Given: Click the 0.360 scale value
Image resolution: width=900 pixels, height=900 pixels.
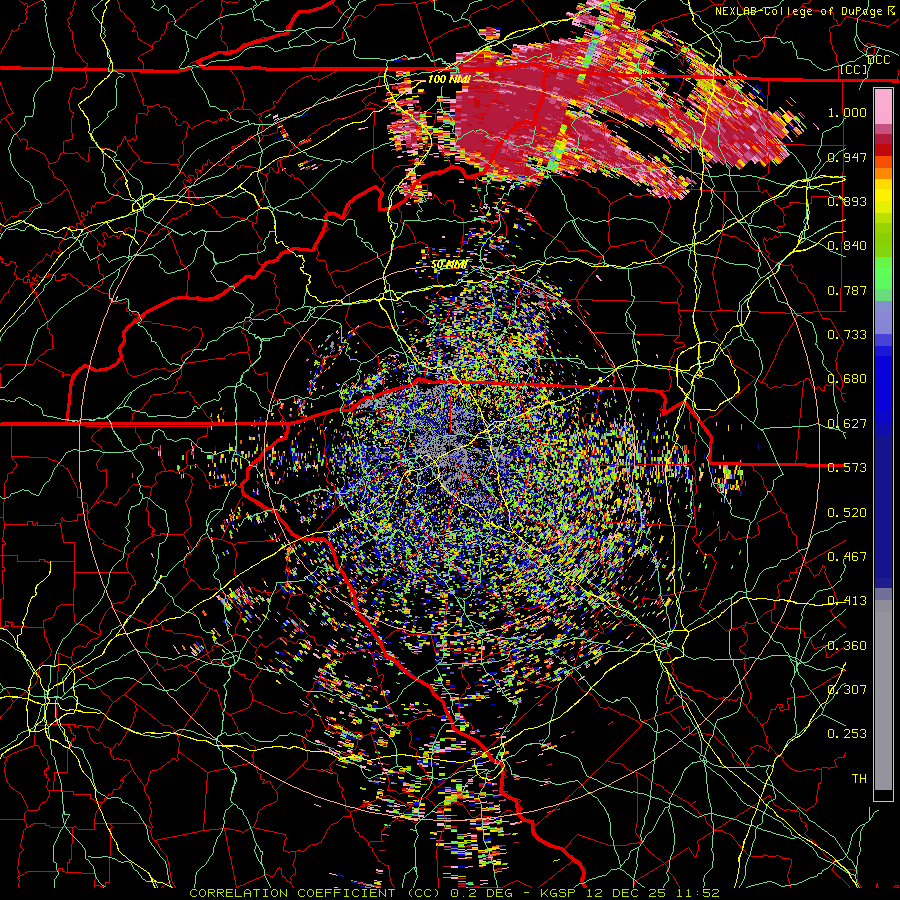Looking at the screenshot, I should tap(847, 646).
